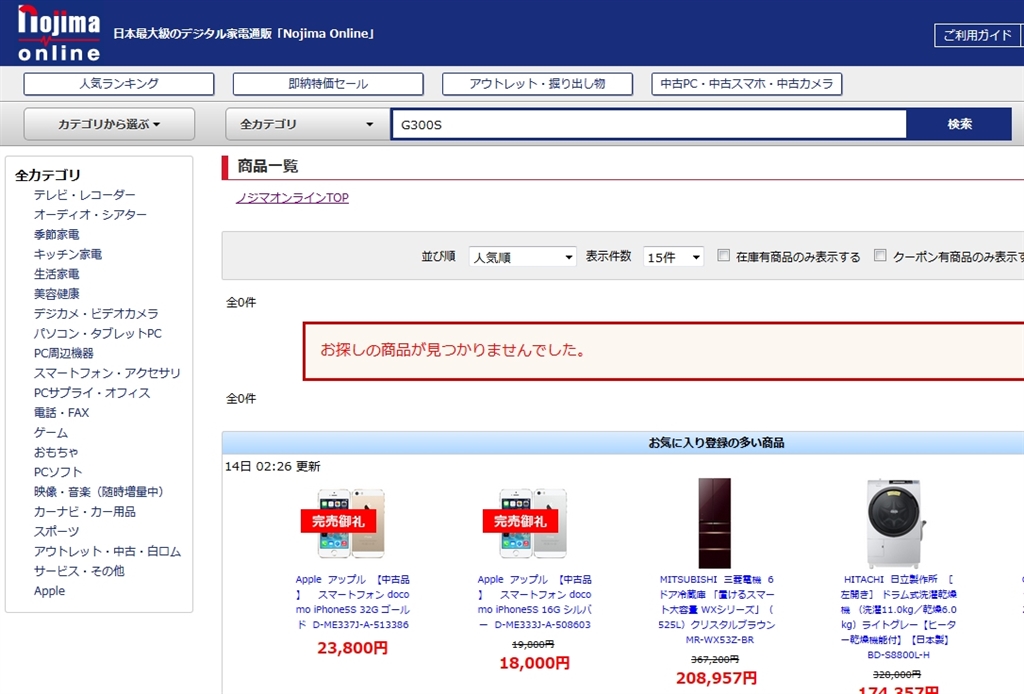Select 電話・FAX category
Image resolution: width=1024 pixels, height=694 pixels.
[61, 413]
